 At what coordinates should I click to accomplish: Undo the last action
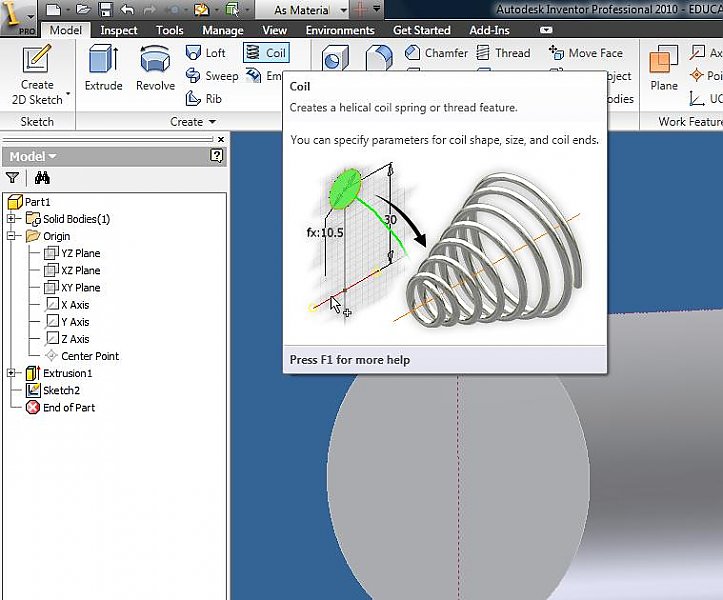coord(127,9)
